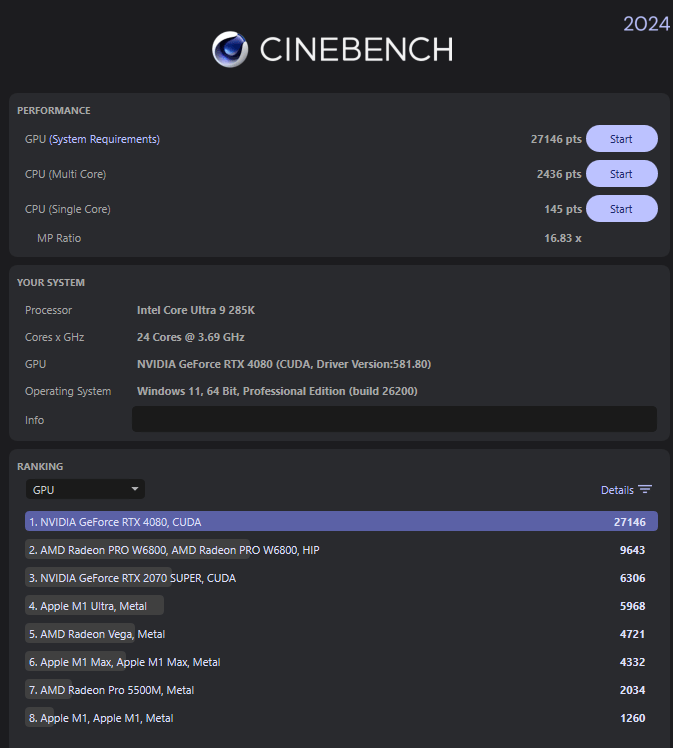
Task: Launch the CPU Single Core test
Action: [x=621, y=209]
